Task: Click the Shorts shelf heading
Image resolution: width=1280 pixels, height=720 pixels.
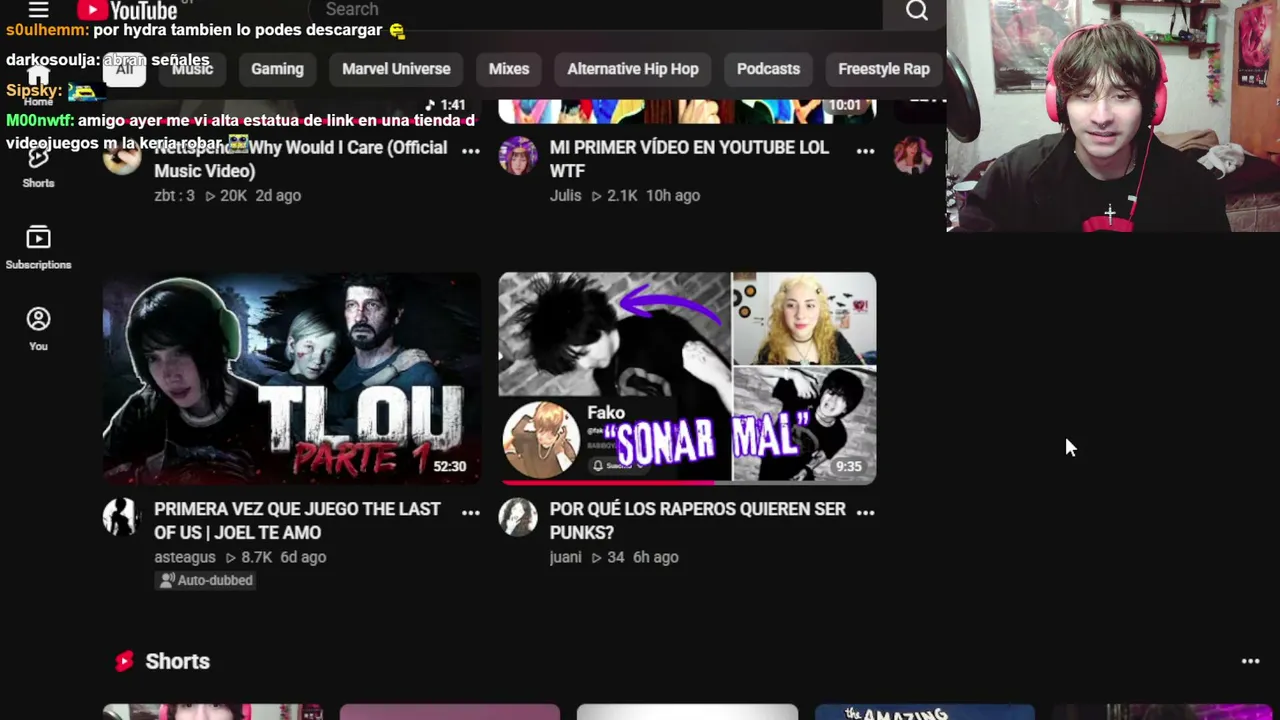Action: 177,661
